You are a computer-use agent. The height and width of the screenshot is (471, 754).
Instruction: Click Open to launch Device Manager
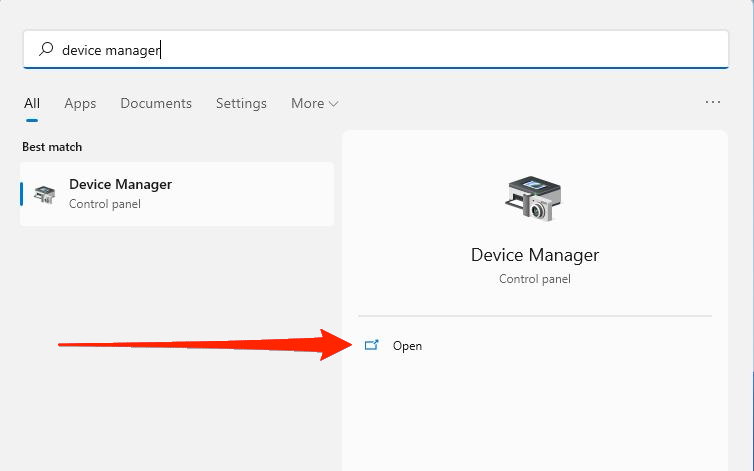(x=407, y=346)
